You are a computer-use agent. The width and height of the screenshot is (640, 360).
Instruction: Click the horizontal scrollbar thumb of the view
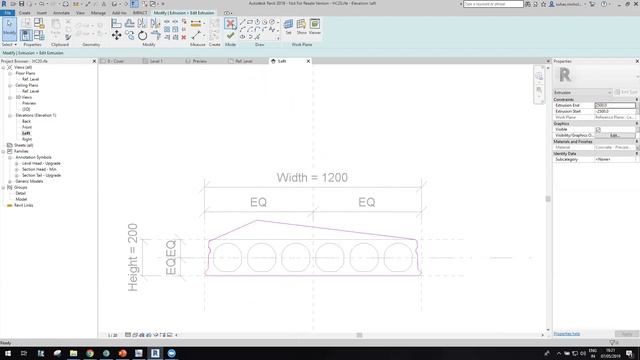(x=359, y=335)
